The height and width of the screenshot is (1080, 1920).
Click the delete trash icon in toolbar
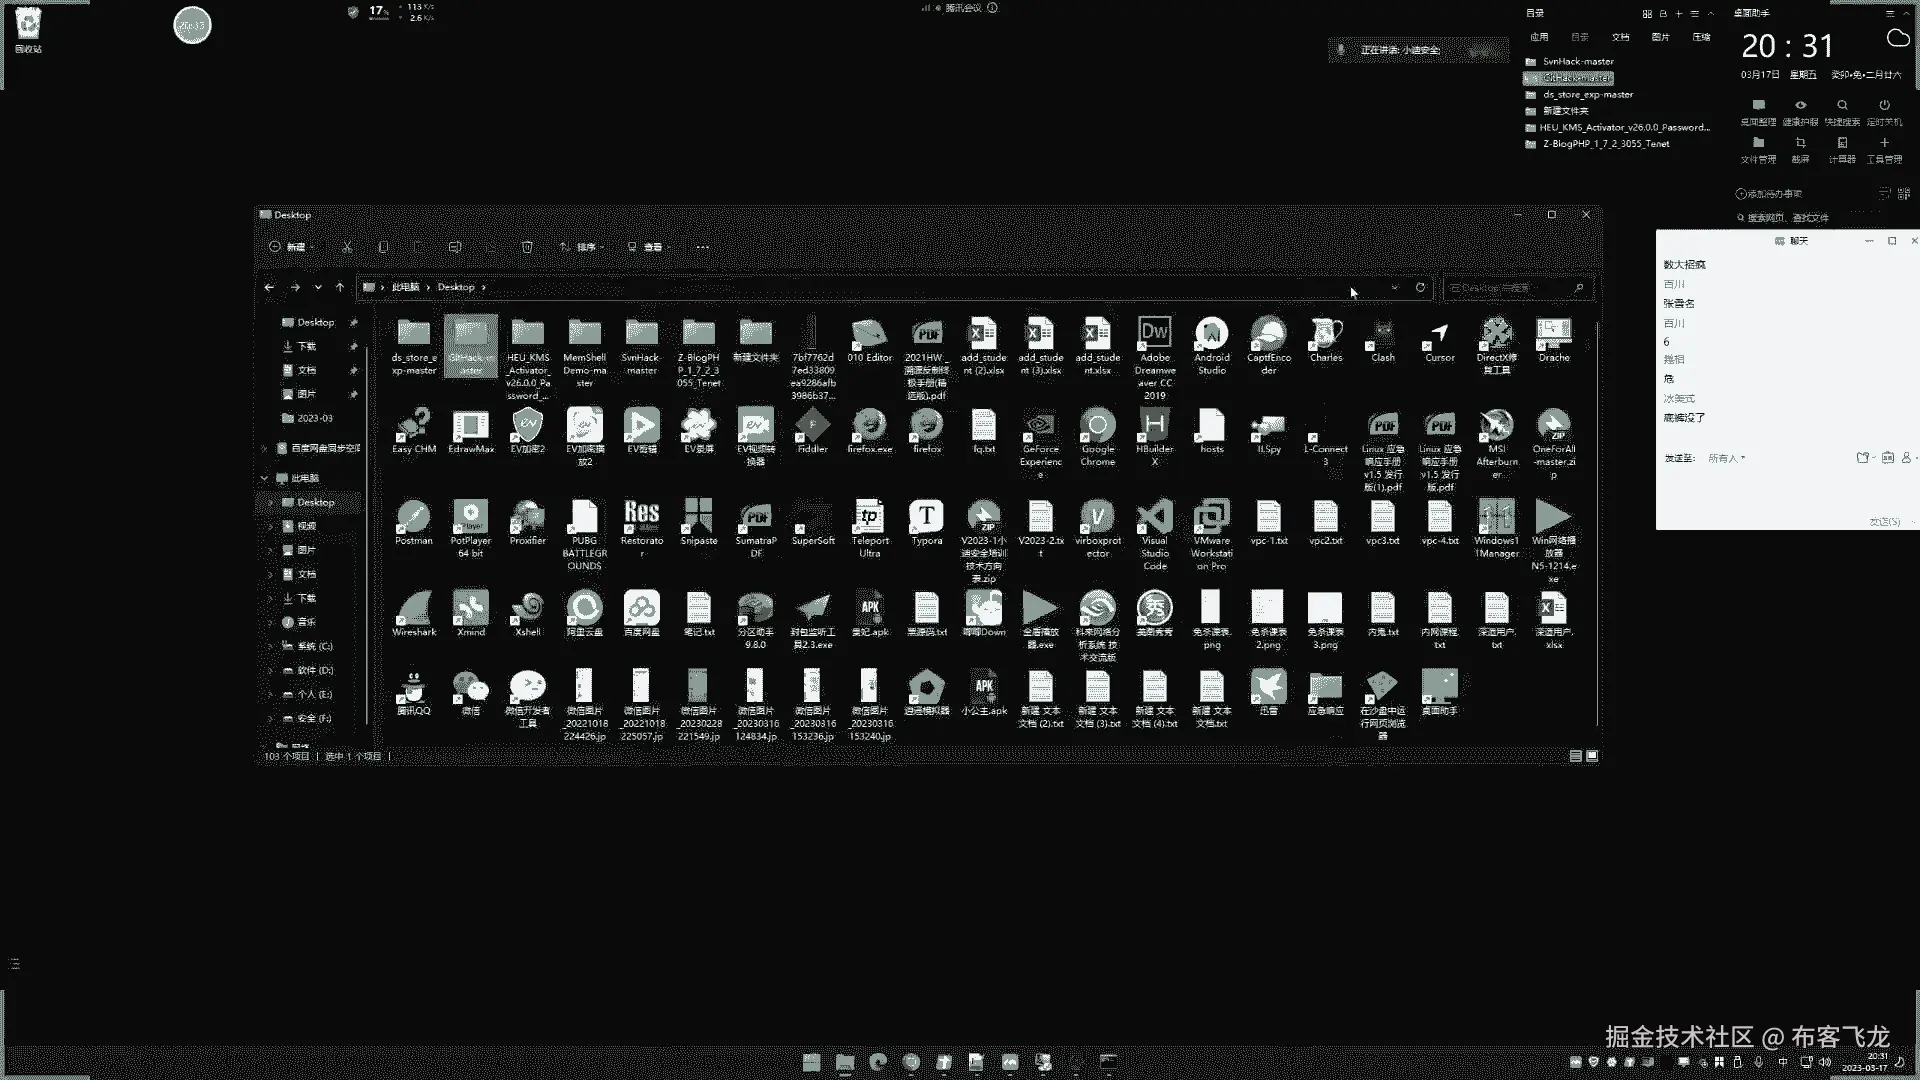527,247
